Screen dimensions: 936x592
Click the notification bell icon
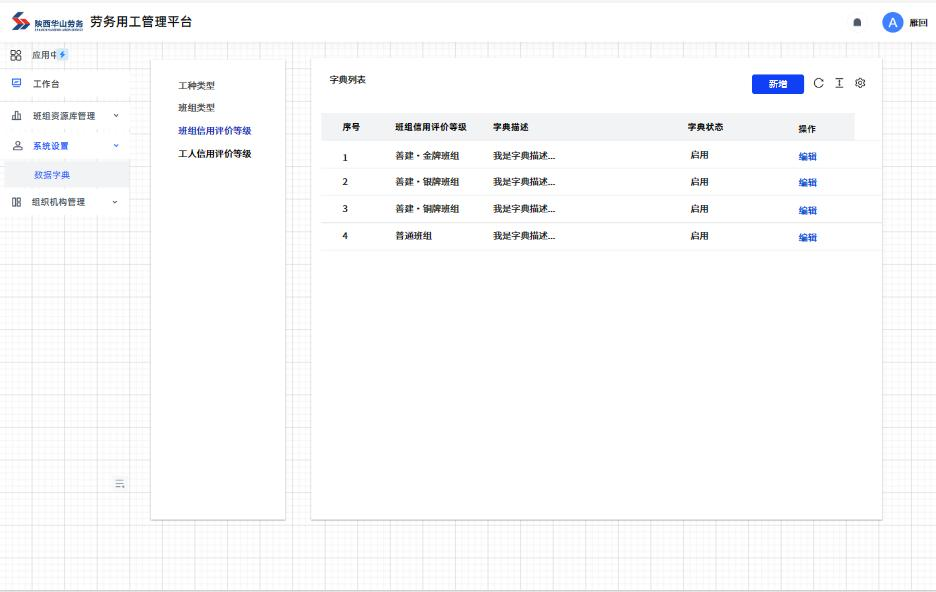coord(857,23)
